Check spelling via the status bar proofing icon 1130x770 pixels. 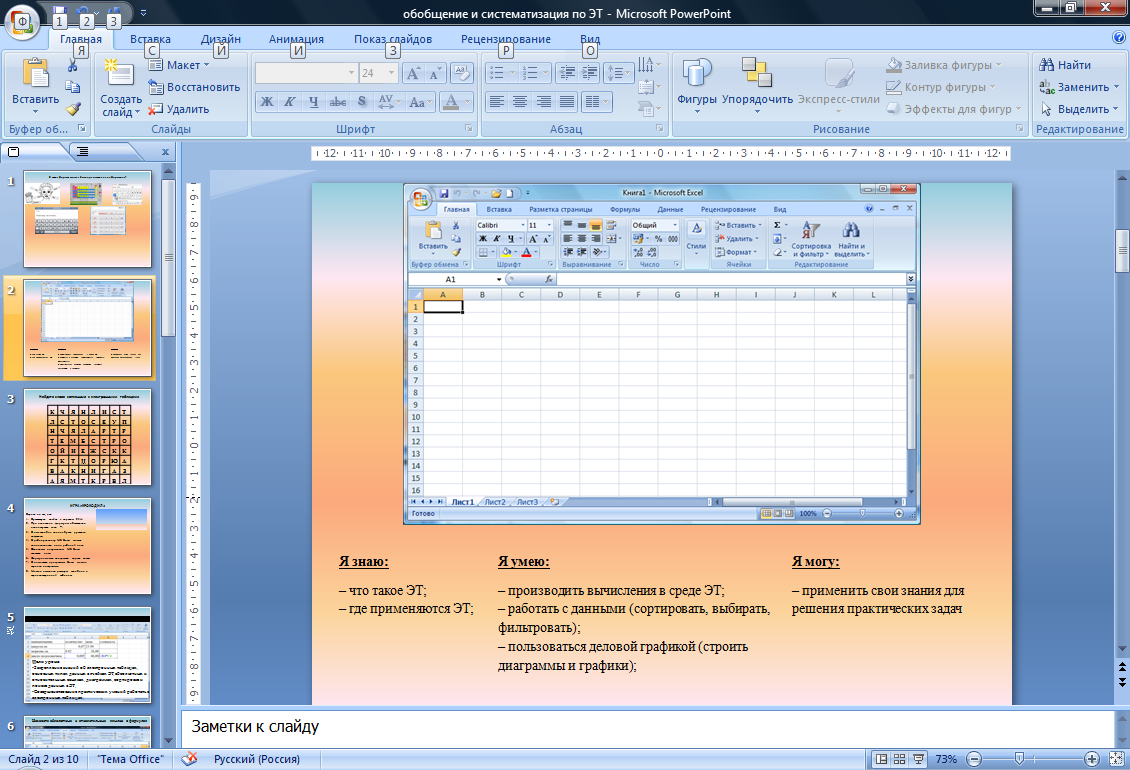click(190, 758)
